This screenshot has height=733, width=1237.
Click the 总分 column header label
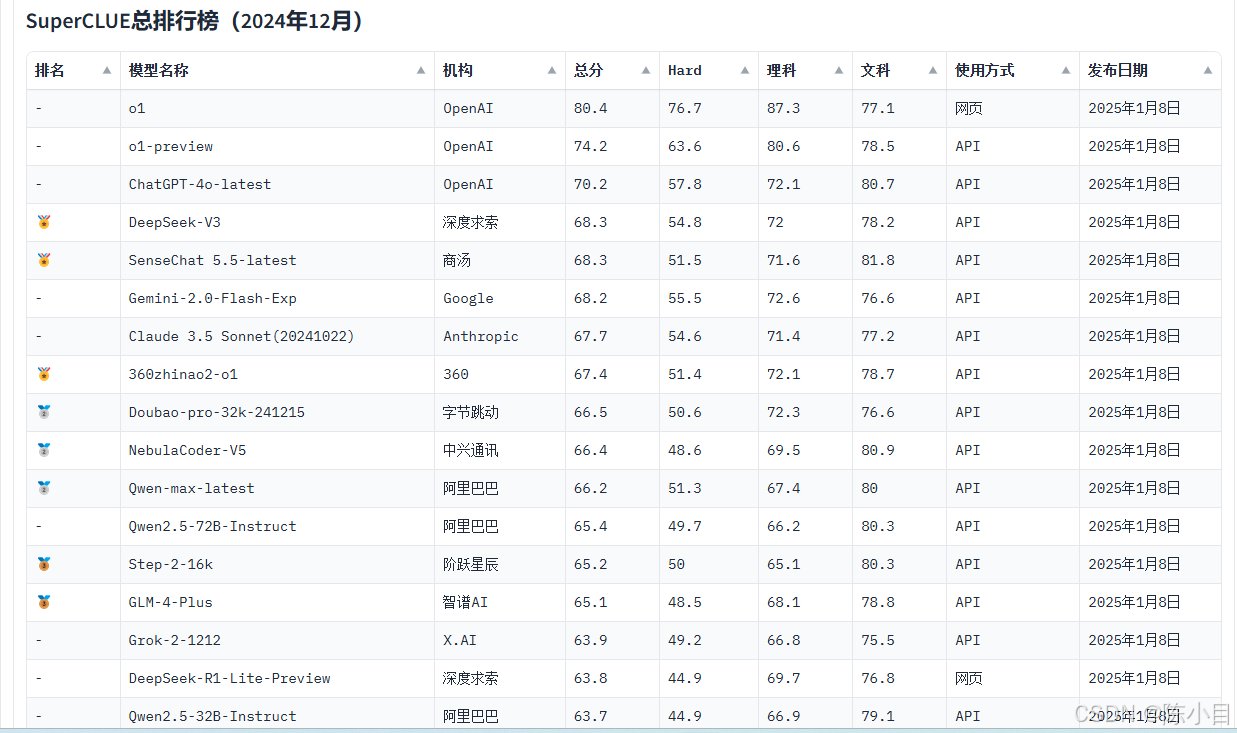point(589,71)
